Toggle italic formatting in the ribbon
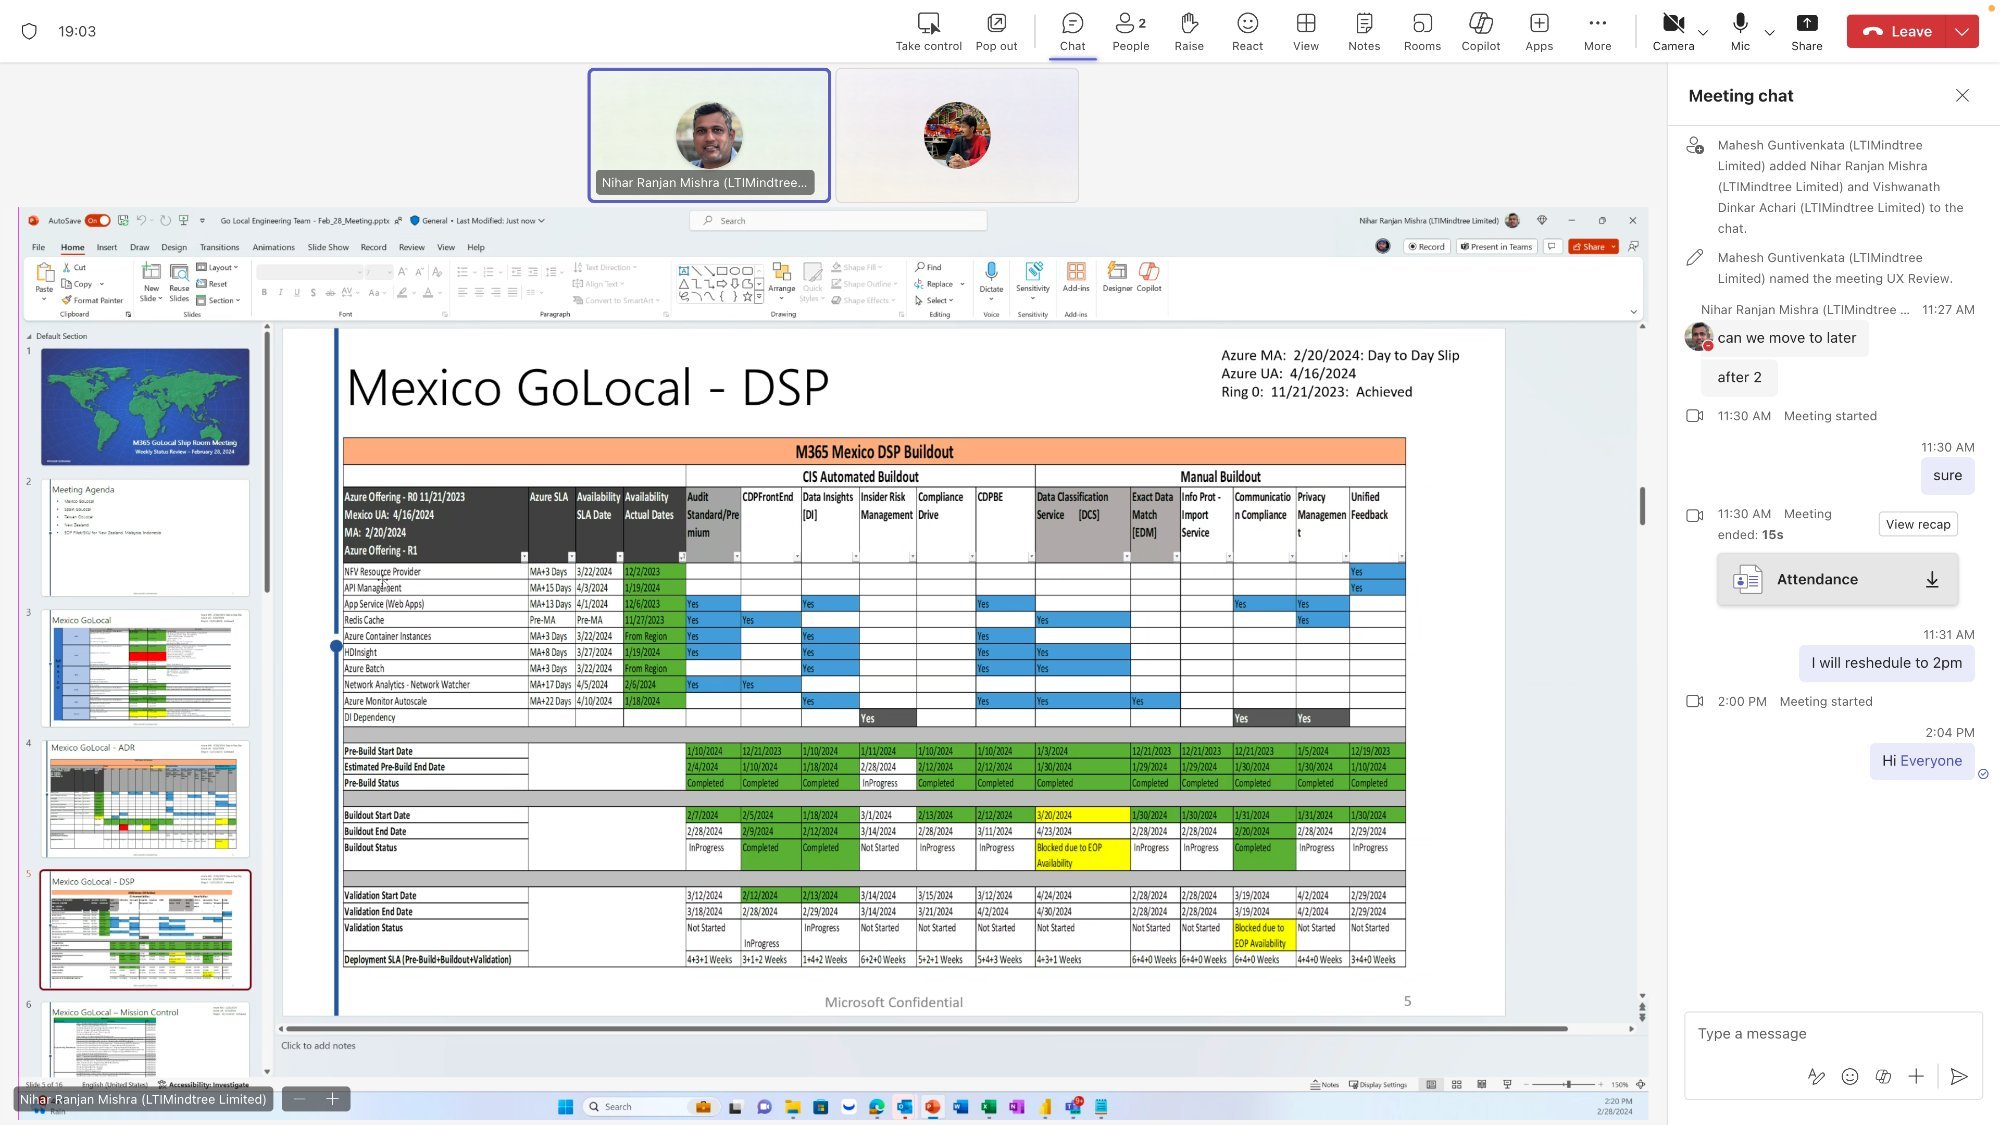Screen dimensions: 2000x1125 tap(281, 292)
